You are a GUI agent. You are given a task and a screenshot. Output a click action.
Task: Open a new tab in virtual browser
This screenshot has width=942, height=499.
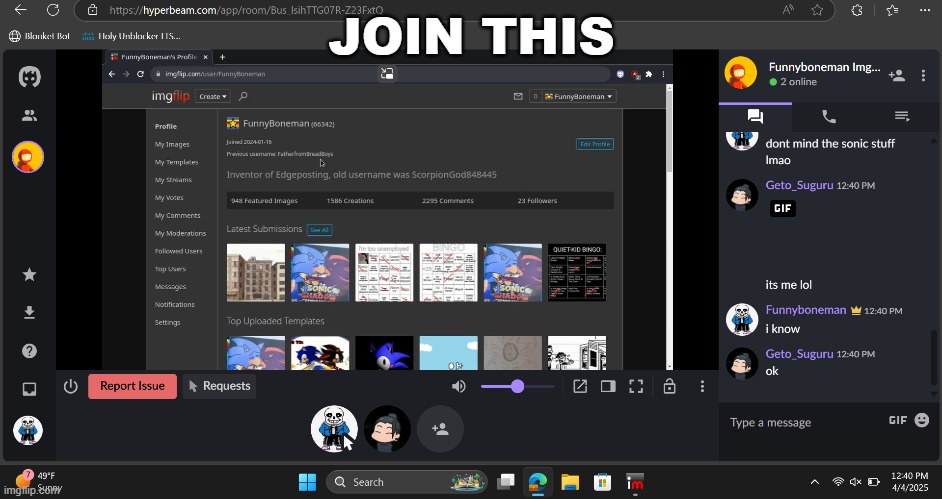pyautogui.click(x=222, y=57)
